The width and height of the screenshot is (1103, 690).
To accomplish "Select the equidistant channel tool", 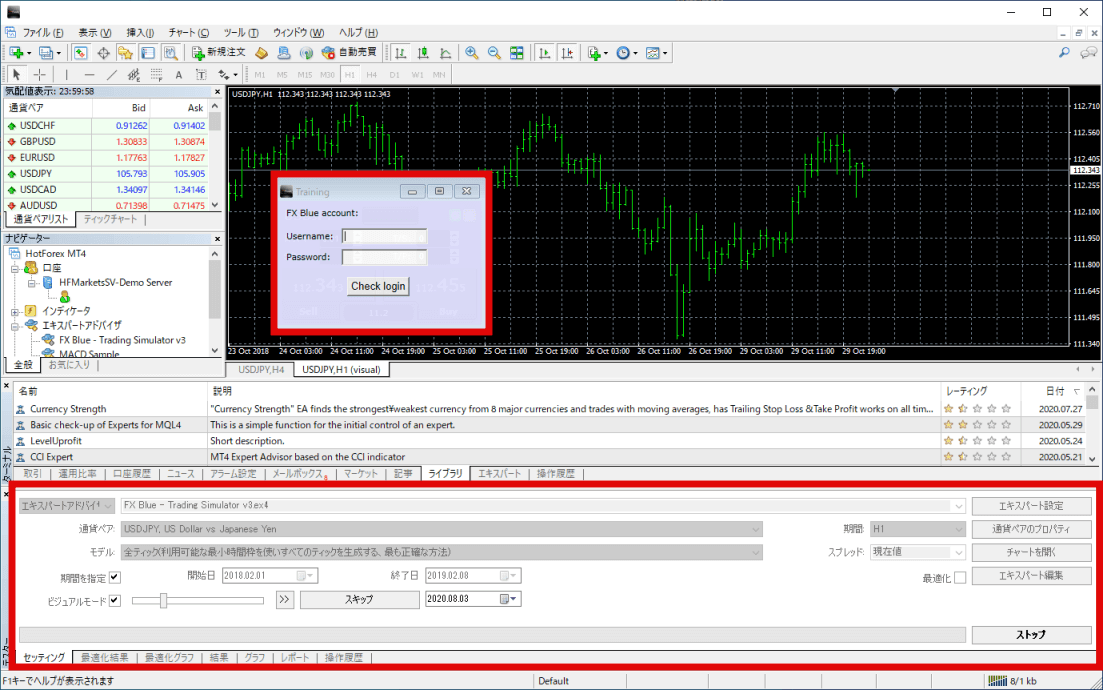I will tap(134, 75).
